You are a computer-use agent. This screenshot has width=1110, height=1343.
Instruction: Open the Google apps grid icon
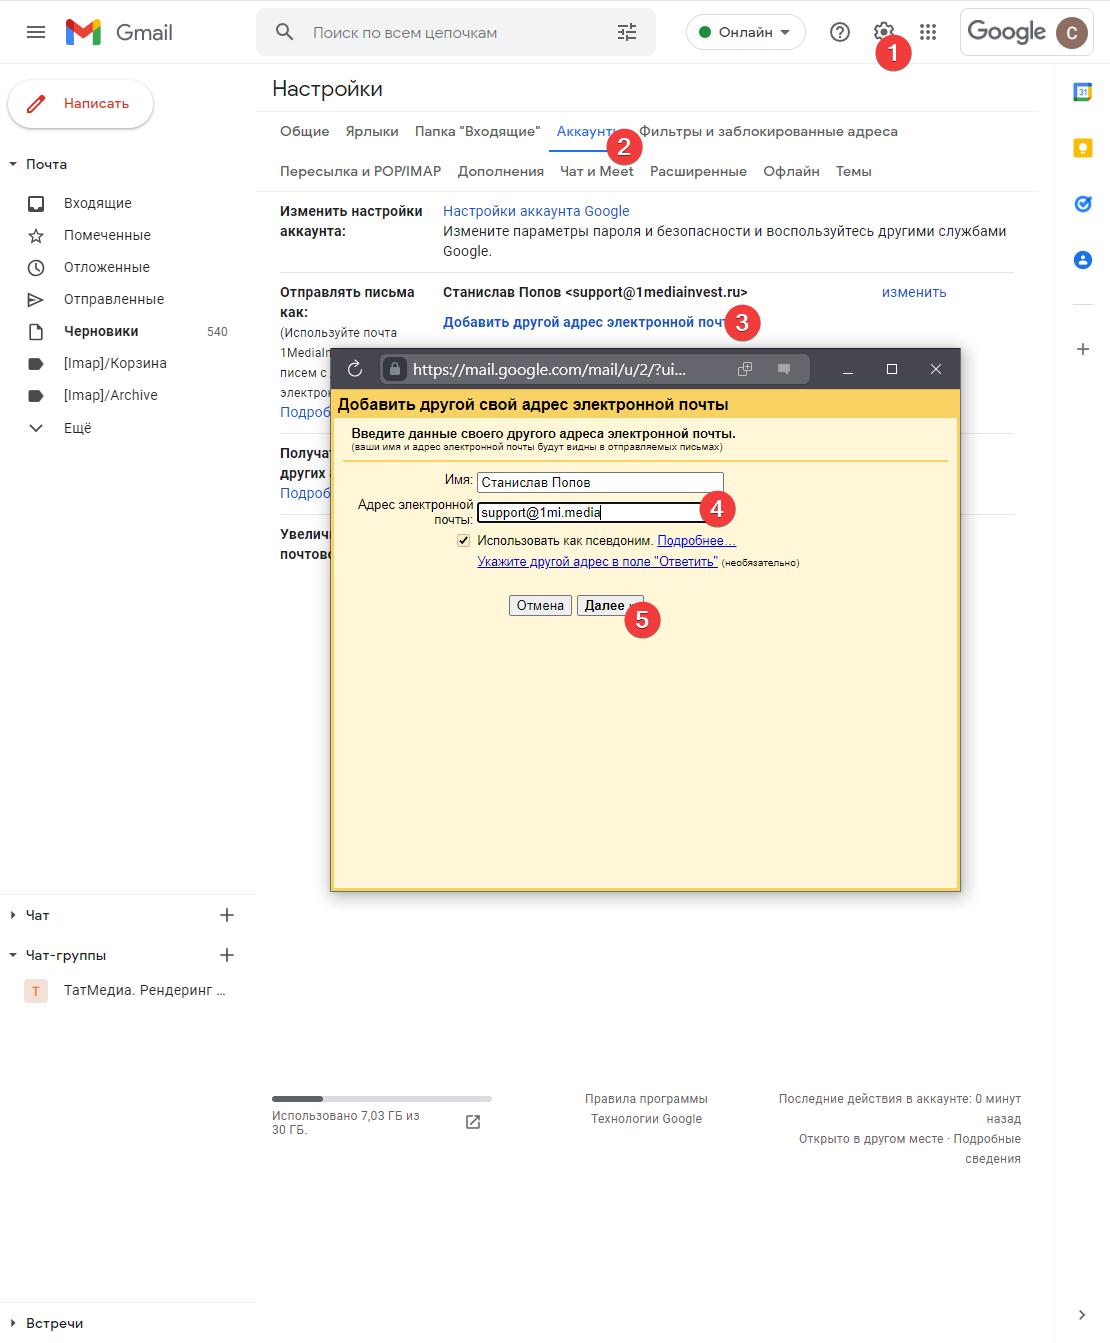tap(928, 32)
